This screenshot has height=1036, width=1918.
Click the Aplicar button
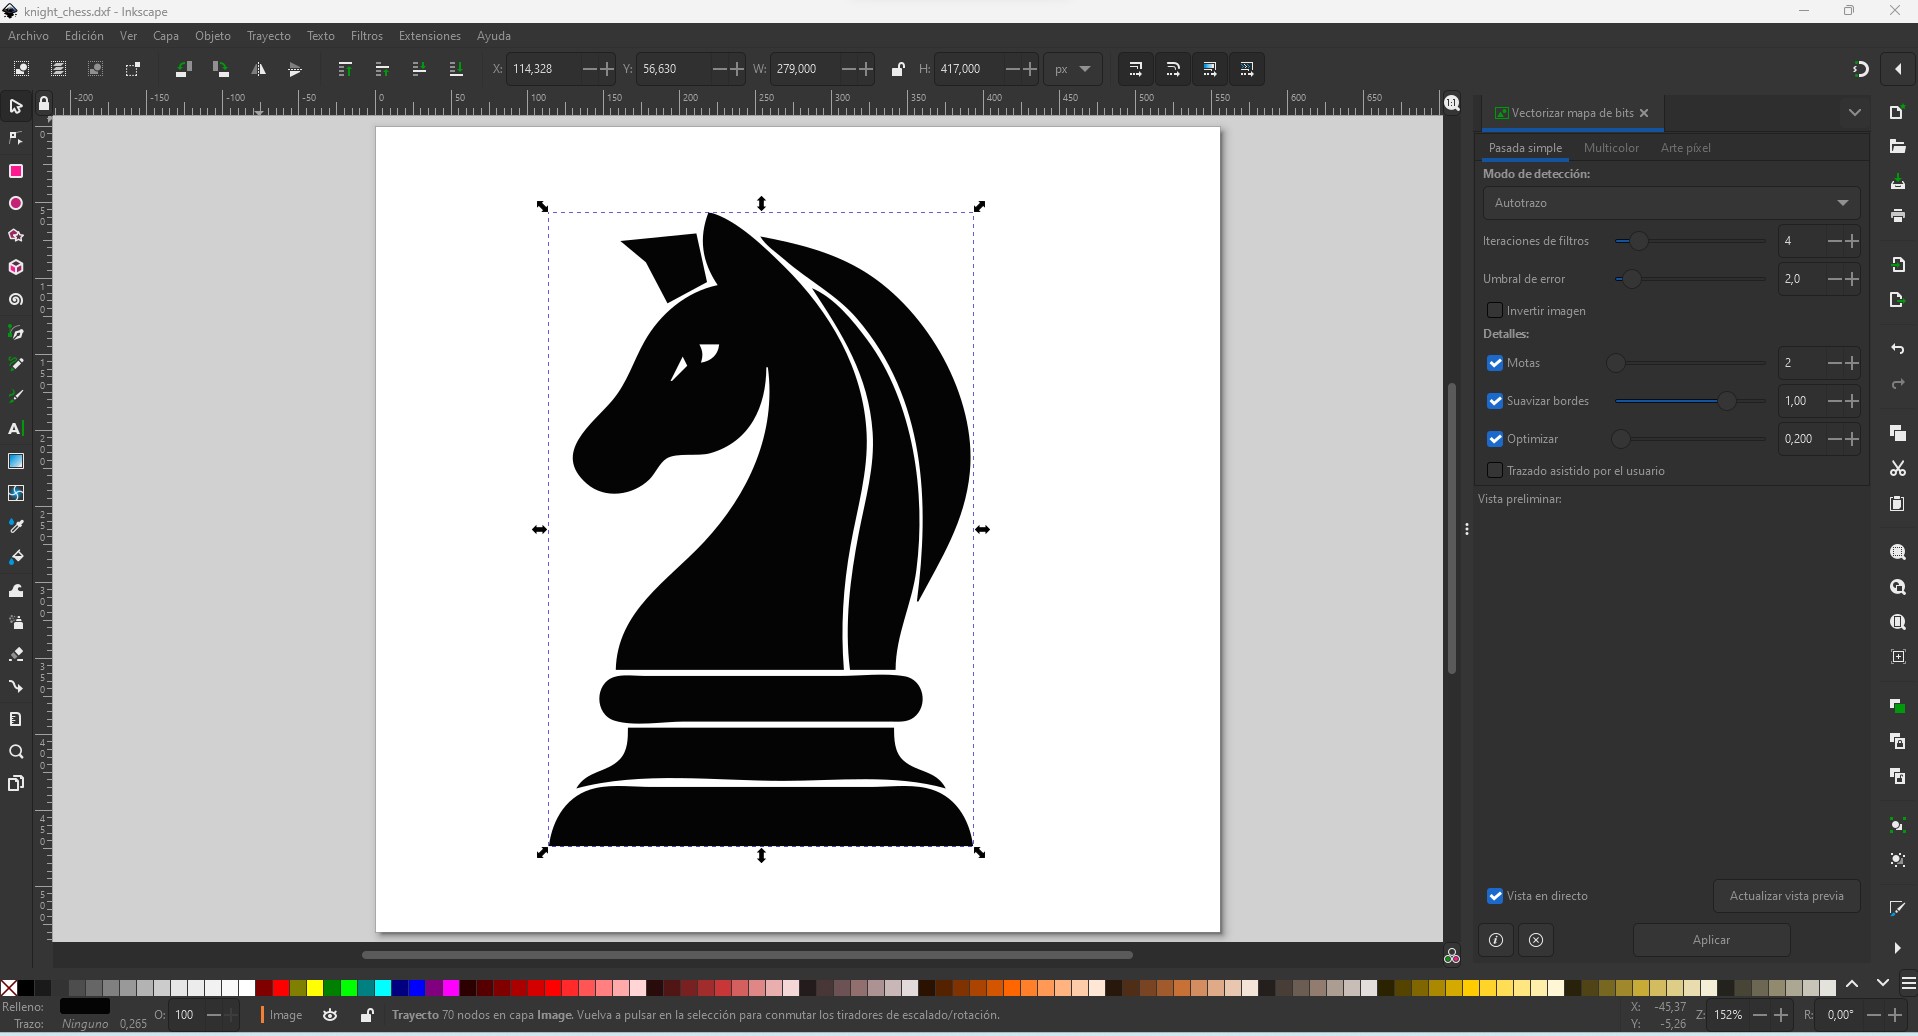click(x=1711, y=940)
